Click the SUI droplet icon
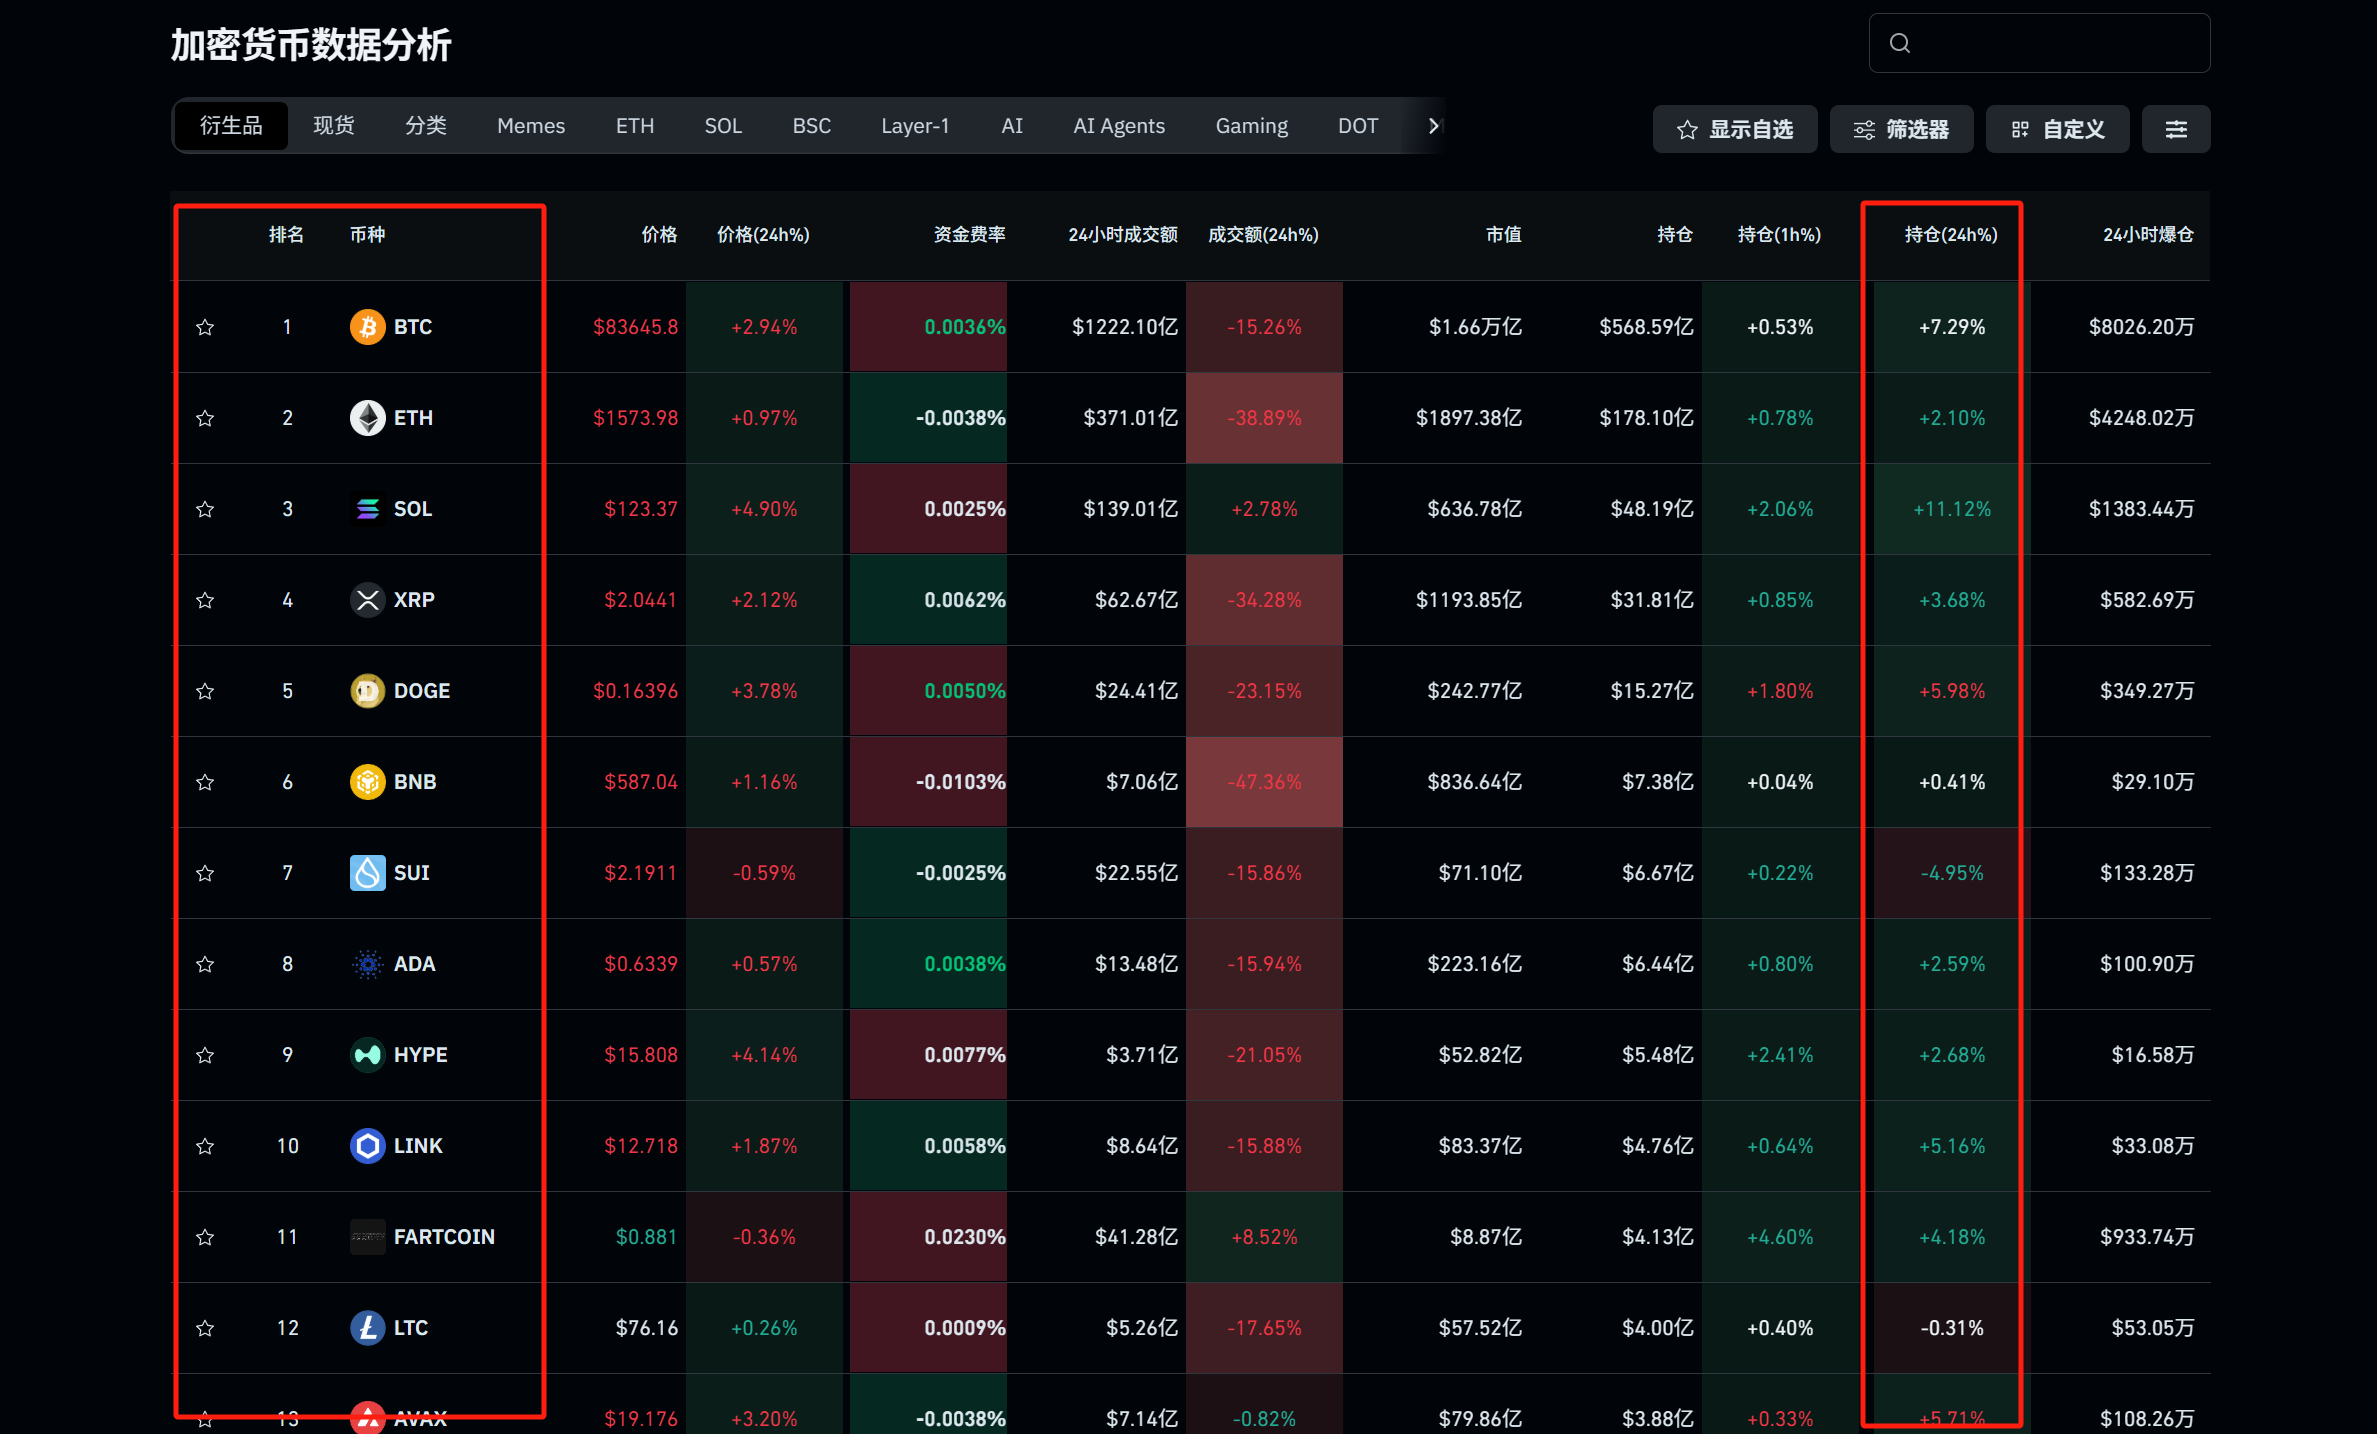 click(367, 873)
